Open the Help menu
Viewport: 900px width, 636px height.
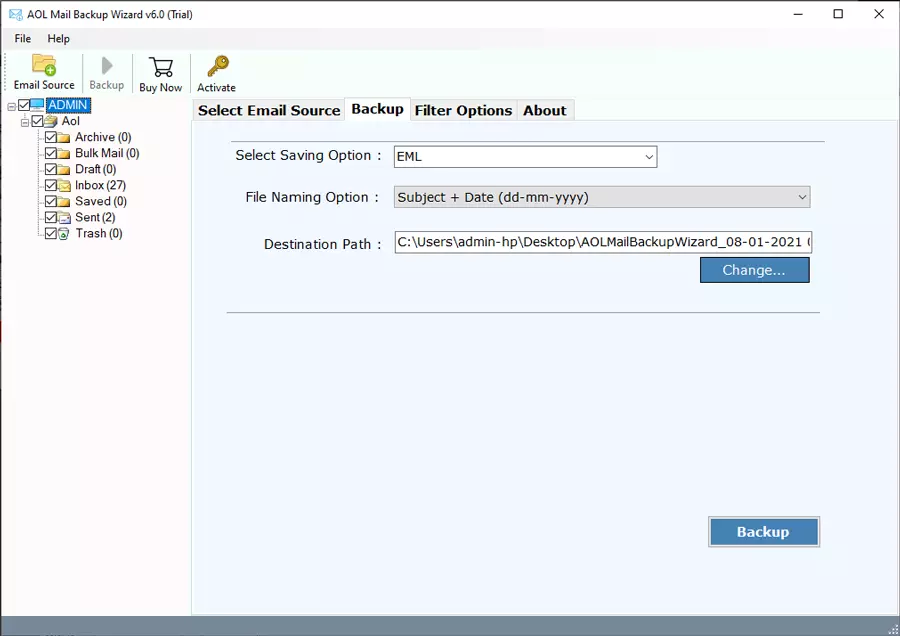59,38
